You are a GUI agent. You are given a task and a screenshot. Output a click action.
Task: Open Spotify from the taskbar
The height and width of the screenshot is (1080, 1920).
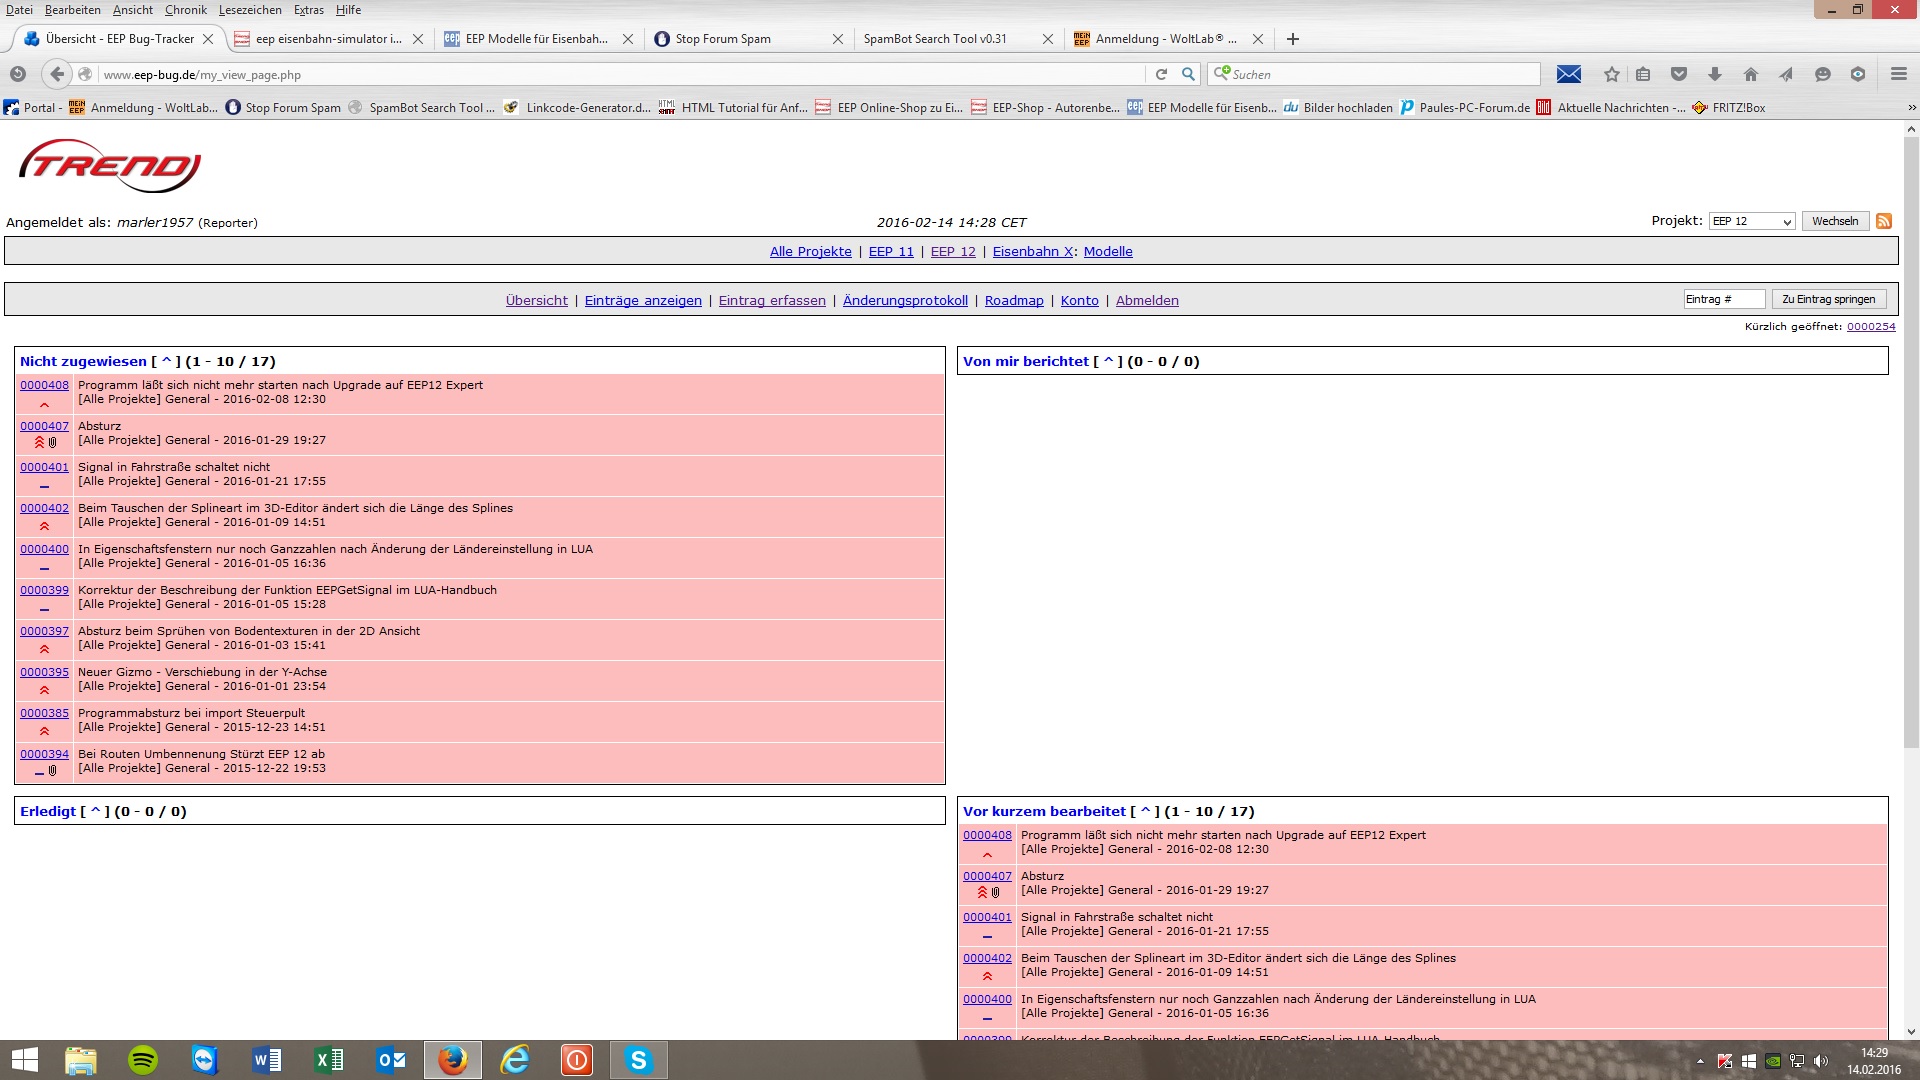[x=143, y=1060]
